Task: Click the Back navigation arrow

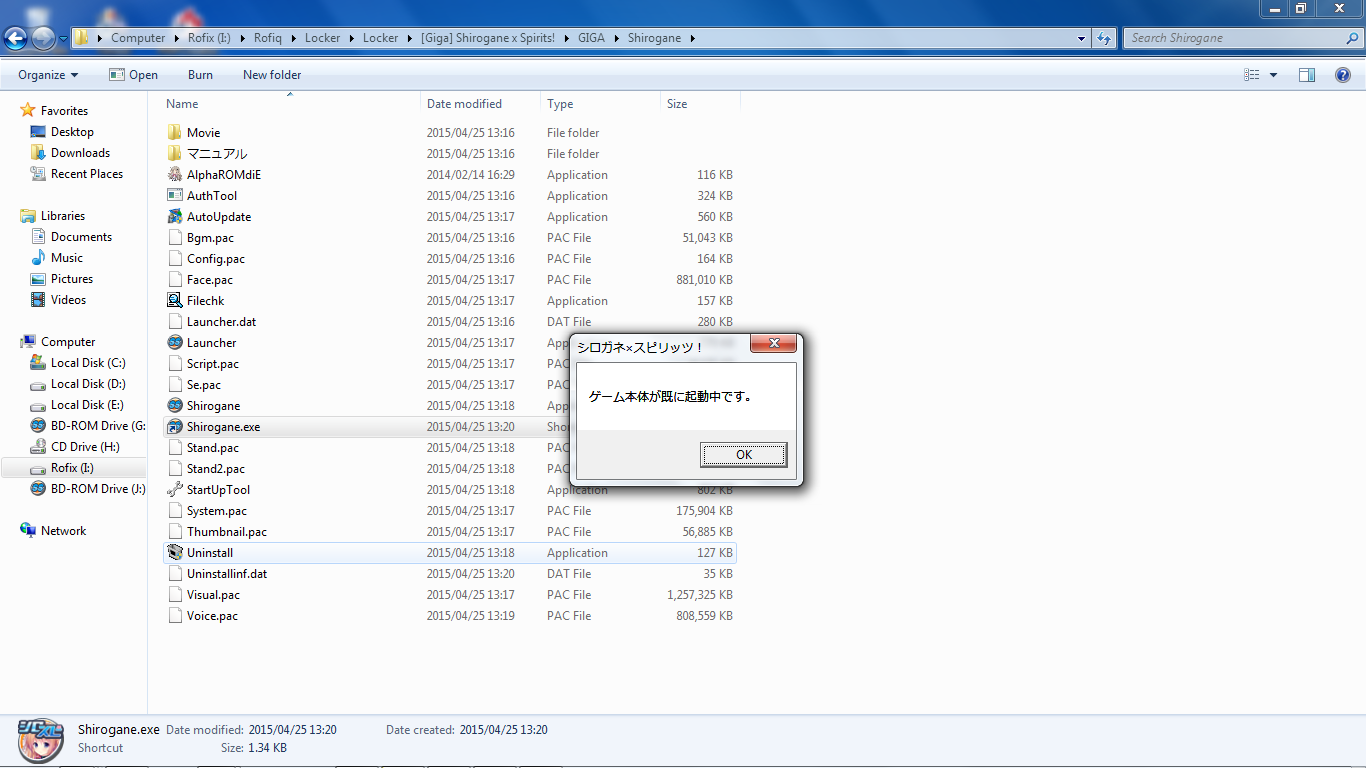Action: click(x=16, y=38)
